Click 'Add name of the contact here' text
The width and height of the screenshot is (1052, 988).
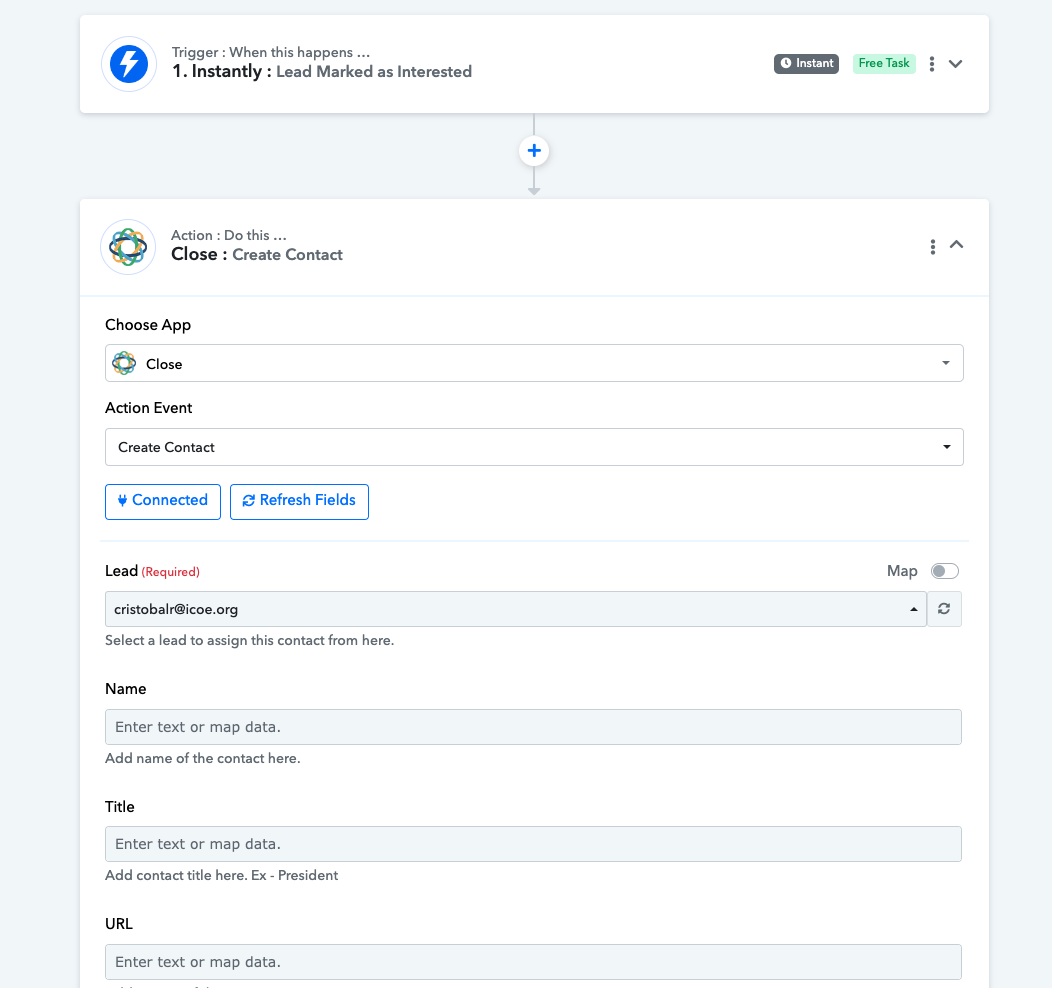pyautogui.click(x=203, y=759)
